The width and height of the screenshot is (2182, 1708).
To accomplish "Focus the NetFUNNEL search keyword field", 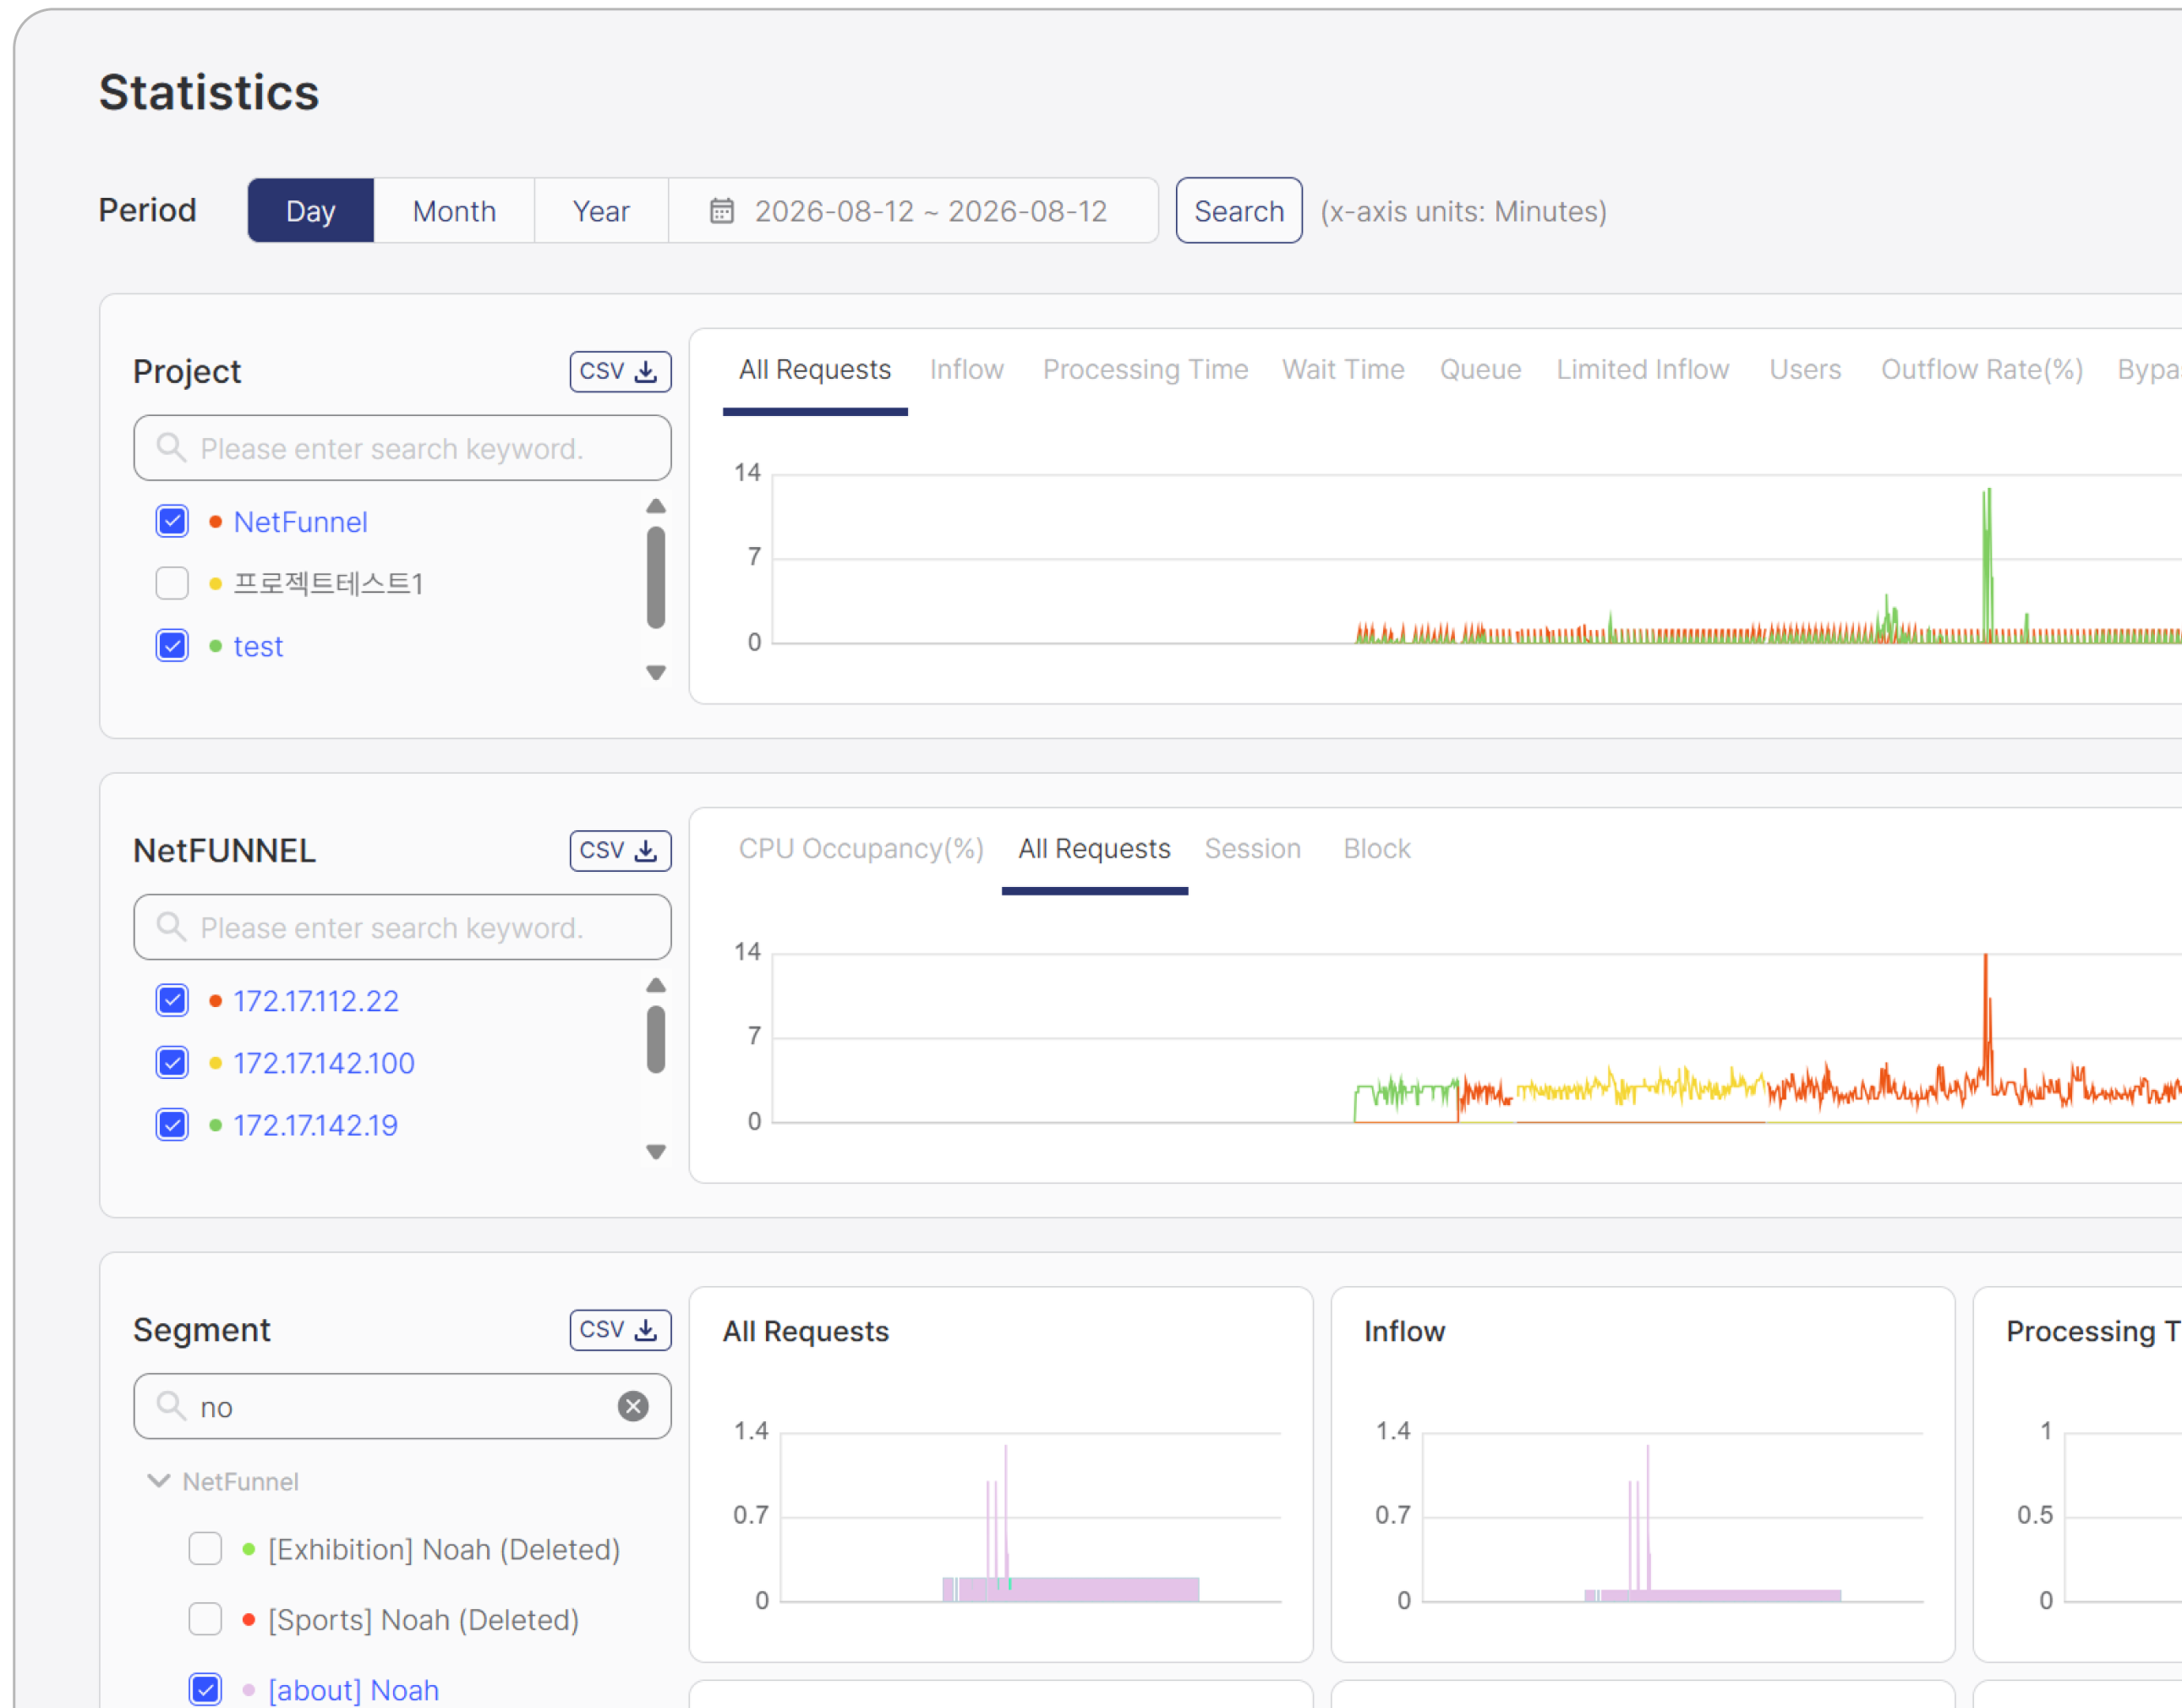I will (x=402, y=927).
